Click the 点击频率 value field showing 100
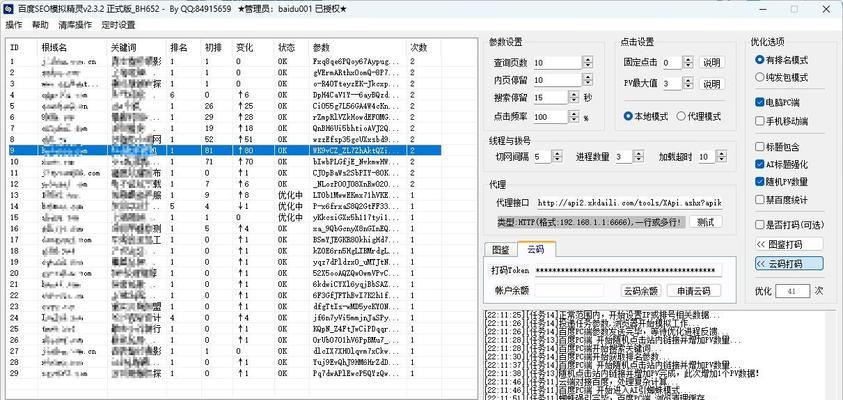The image size is (843, 400). point(552,117)
